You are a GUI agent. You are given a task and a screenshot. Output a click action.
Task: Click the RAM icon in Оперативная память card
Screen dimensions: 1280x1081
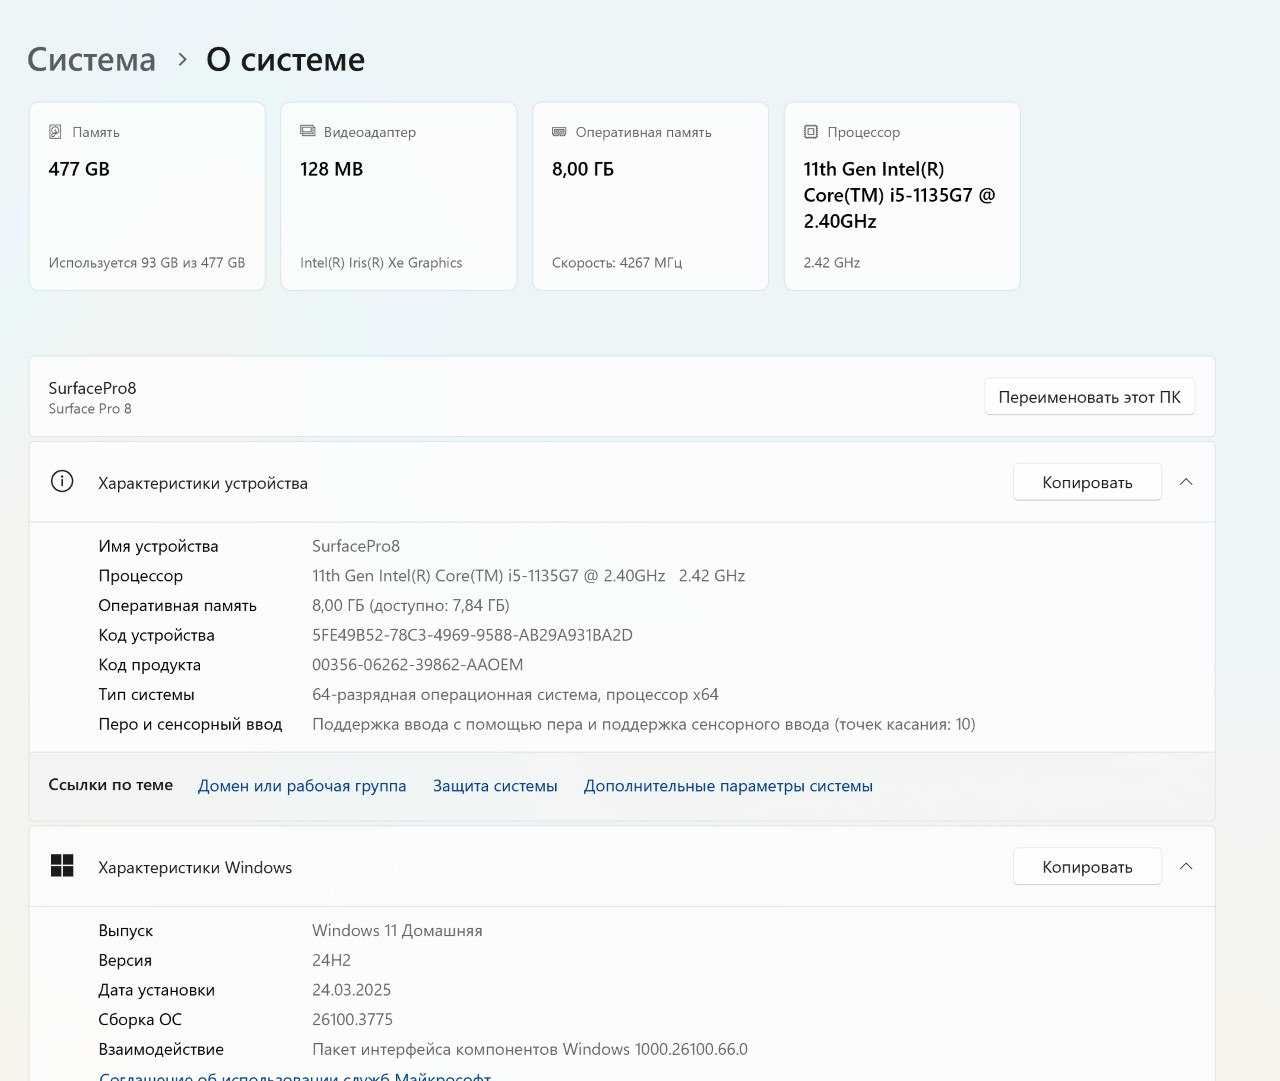(x=560, y=132)
